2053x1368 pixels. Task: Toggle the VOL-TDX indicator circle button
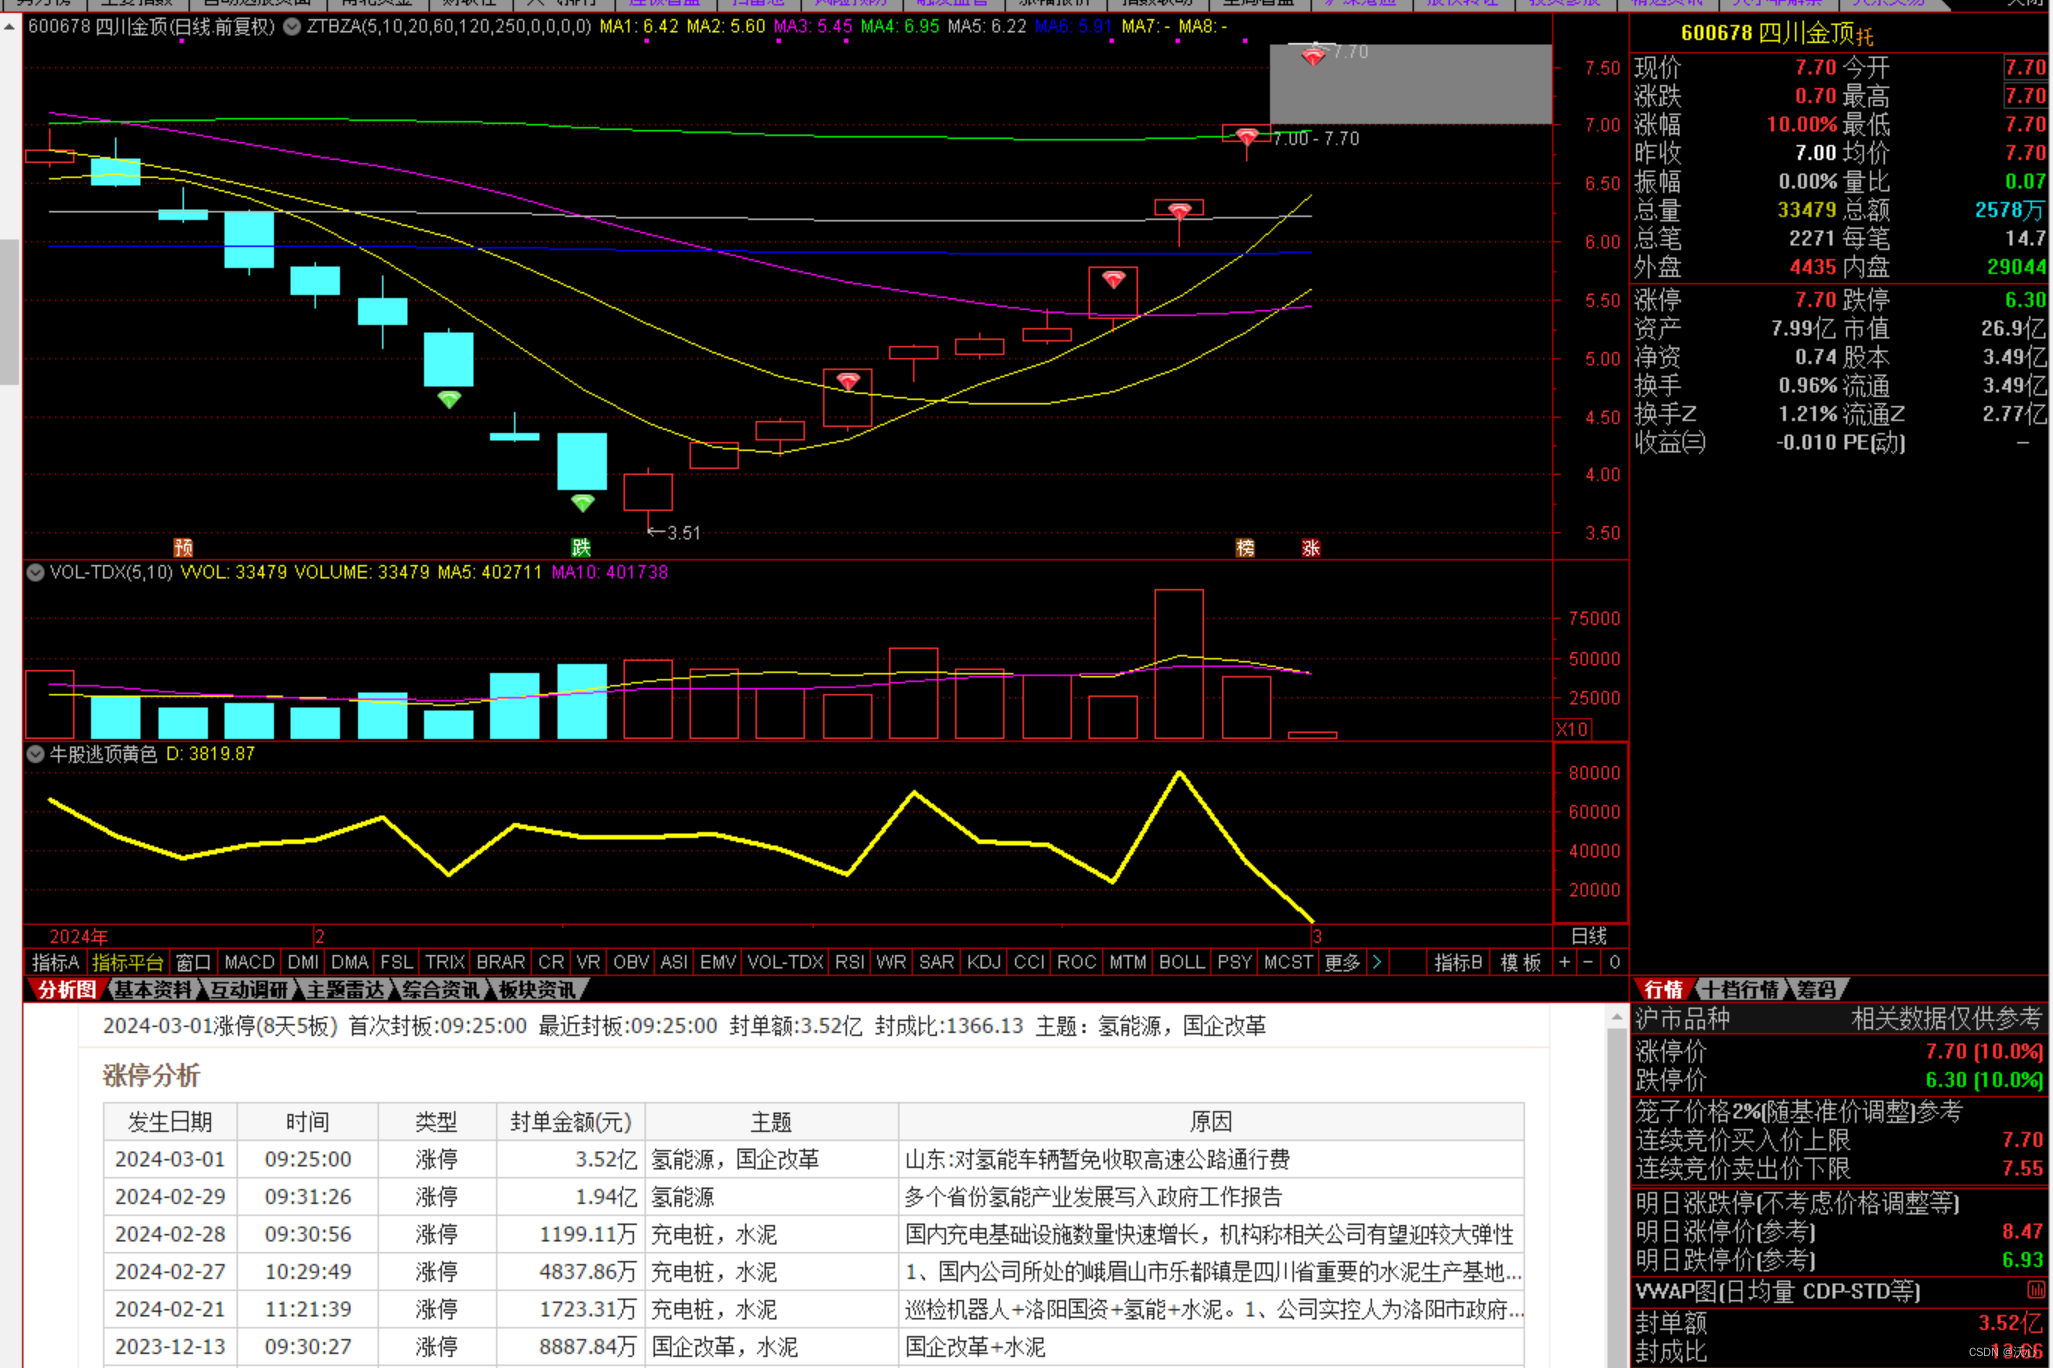coord(35,572)
